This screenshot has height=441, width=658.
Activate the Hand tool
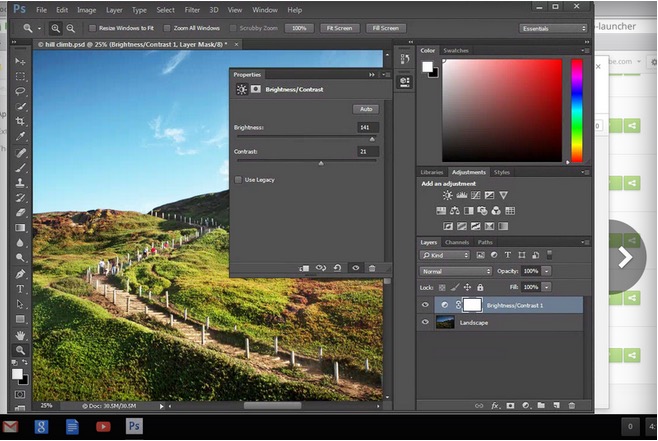point(20,335)
